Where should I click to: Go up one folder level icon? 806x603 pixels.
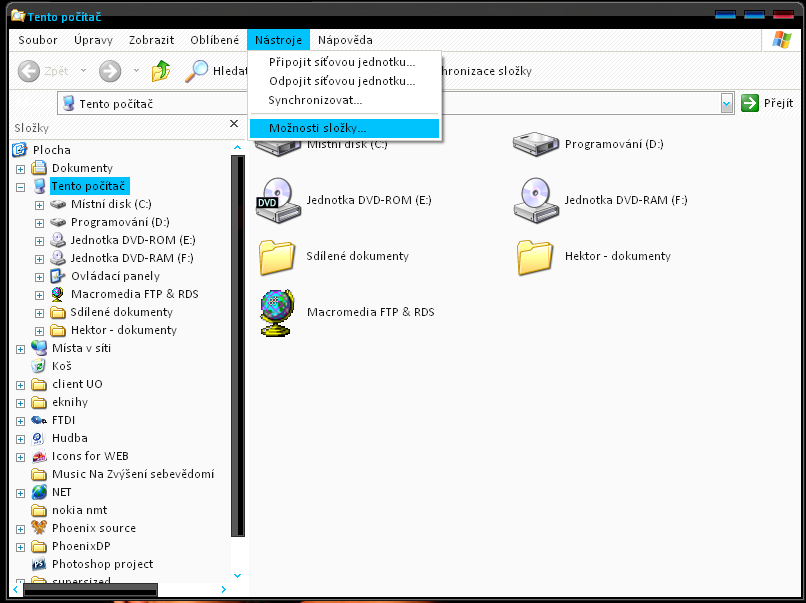point(161,71)
